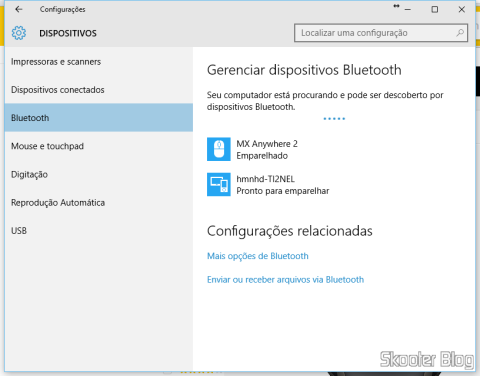Click Pronto para emparelhar status text

tap(283, 191)
